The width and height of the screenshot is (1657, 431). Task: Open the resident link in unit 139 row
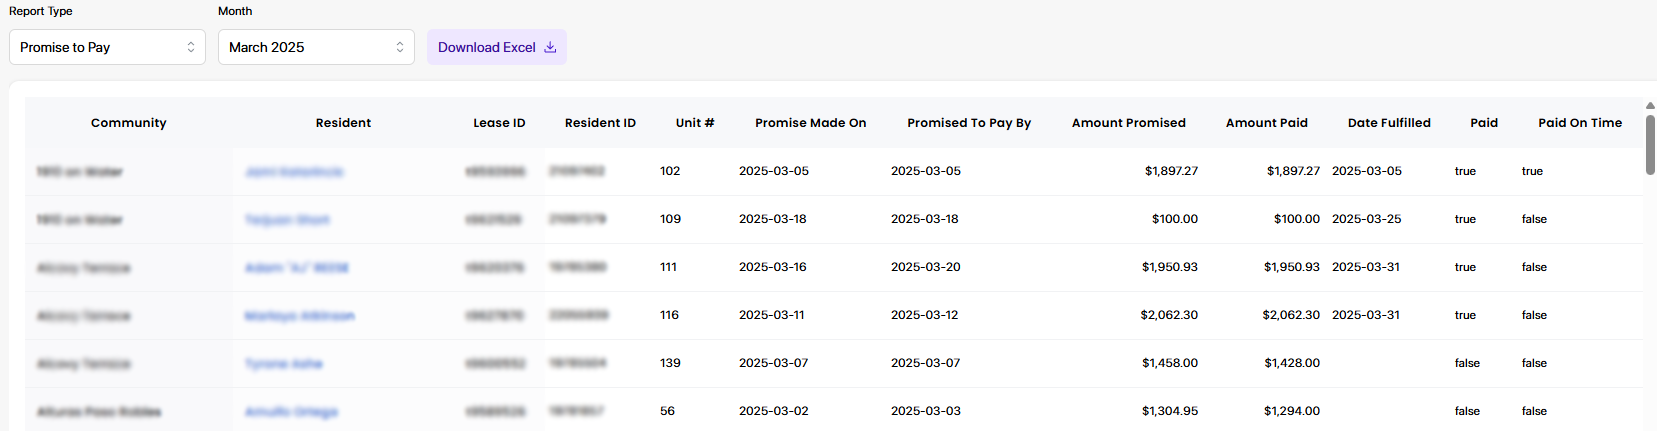click(284, 364)
